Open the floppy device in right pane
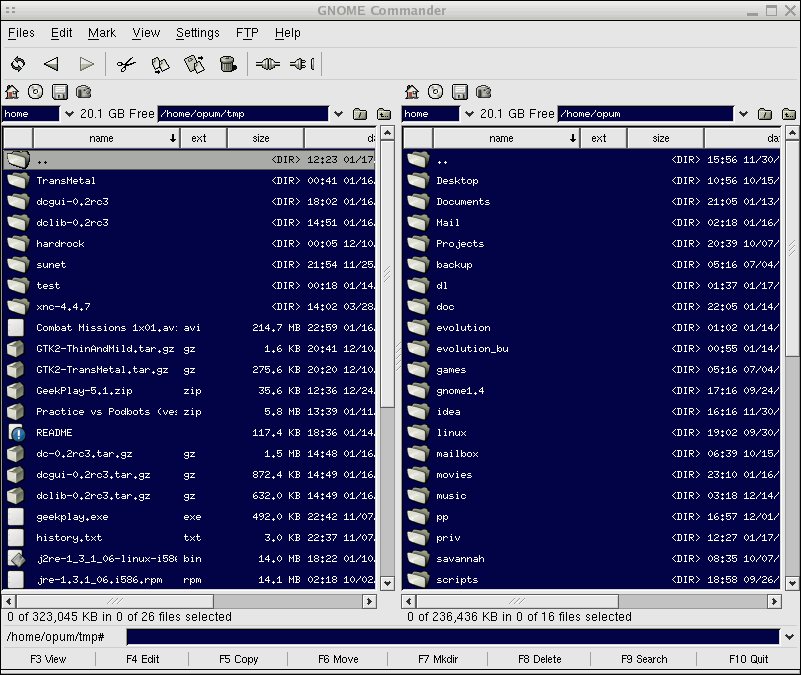801x675 pixels. (x=459, y=92)
